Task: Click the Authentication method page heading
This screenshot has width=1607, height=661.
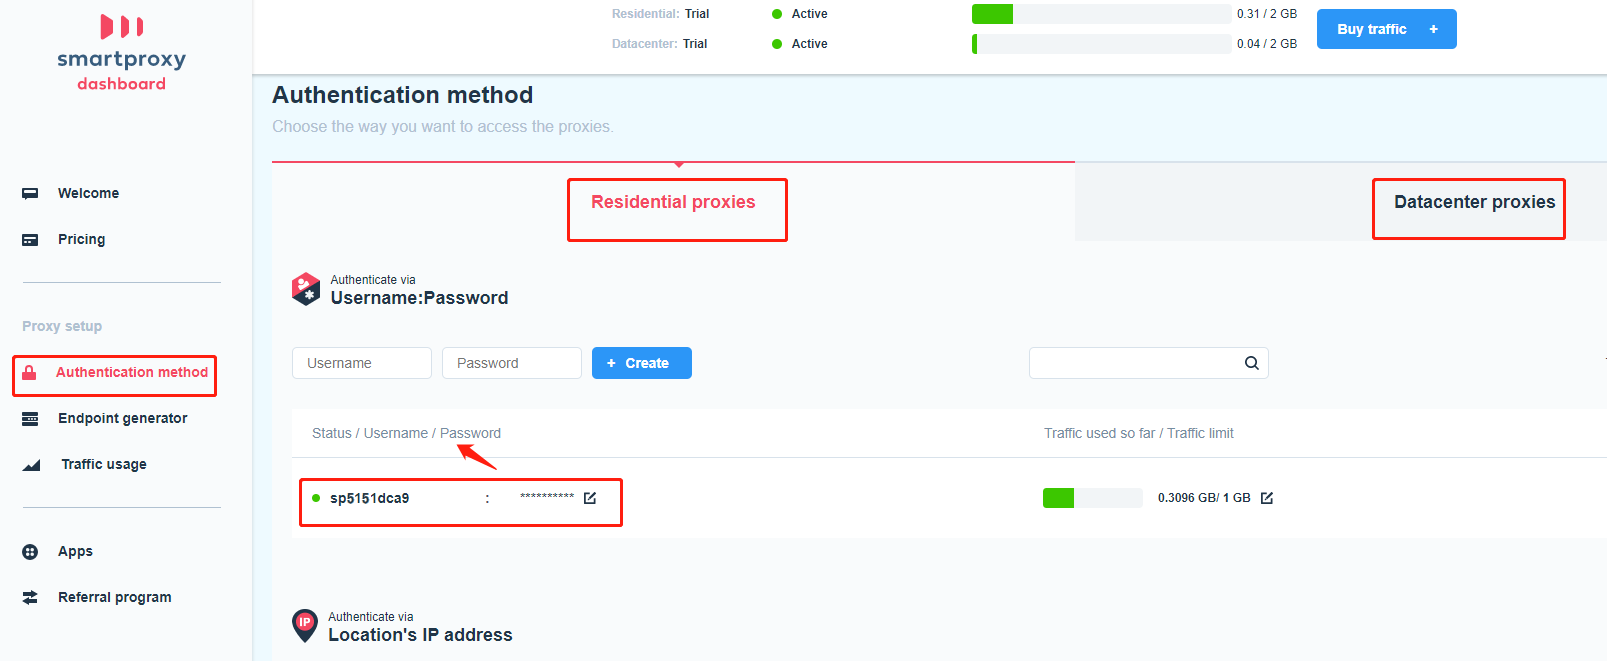Action: tap(403, 95)
